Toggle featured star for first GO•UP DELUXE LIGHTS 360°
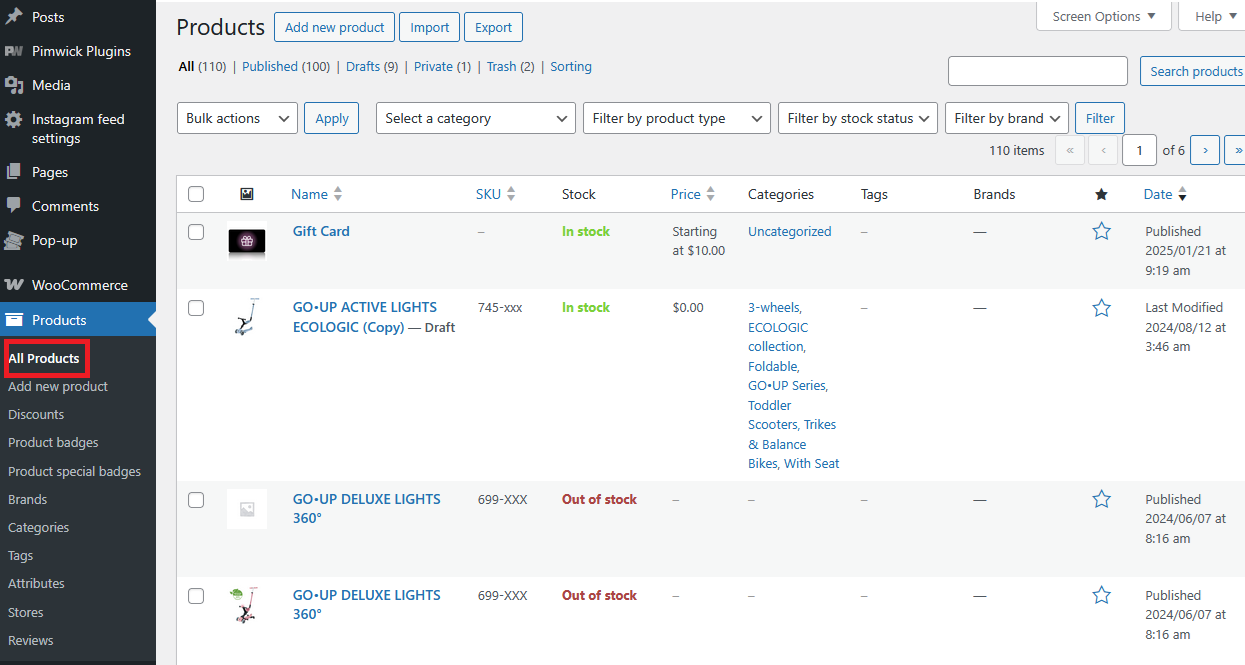This screenshot has height=665, width=1245. 1102,499
